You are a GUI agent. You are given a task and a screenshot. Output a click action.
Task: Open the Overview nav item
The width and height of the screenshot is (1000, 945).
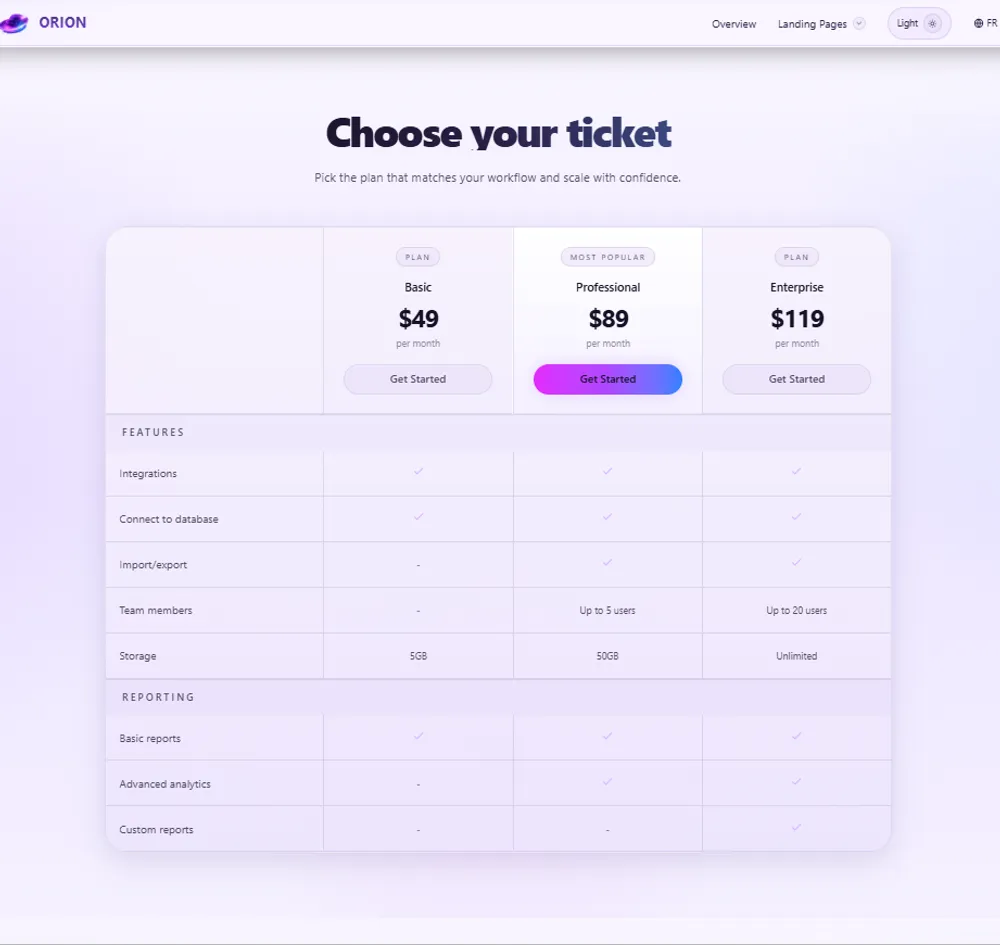click(734, 24)
